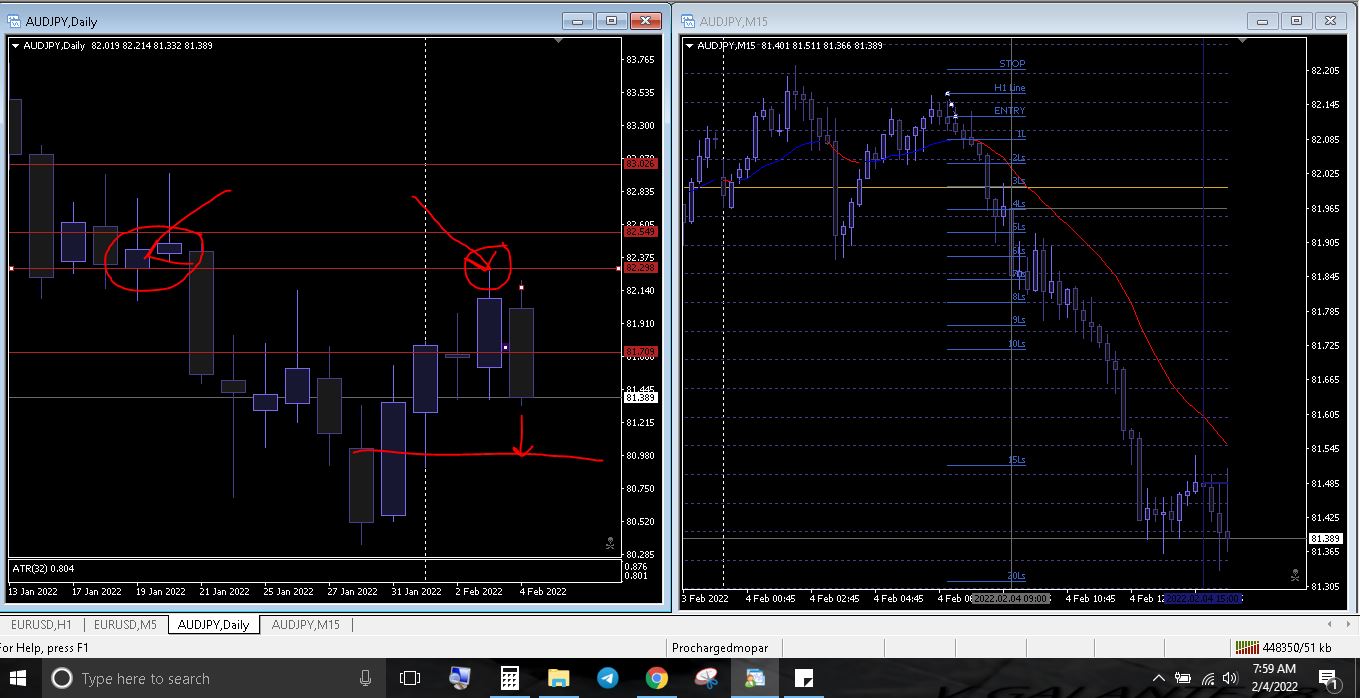Click the red 82.549 price label on the Daily scale
1360x698 pixels.
pos(640,232)
